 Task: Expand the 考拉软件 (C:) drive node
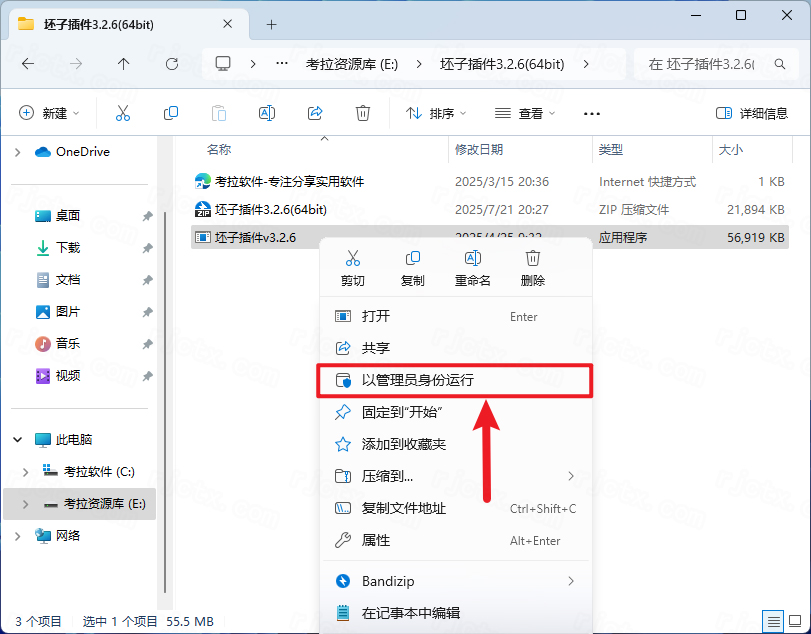(25, 472)
